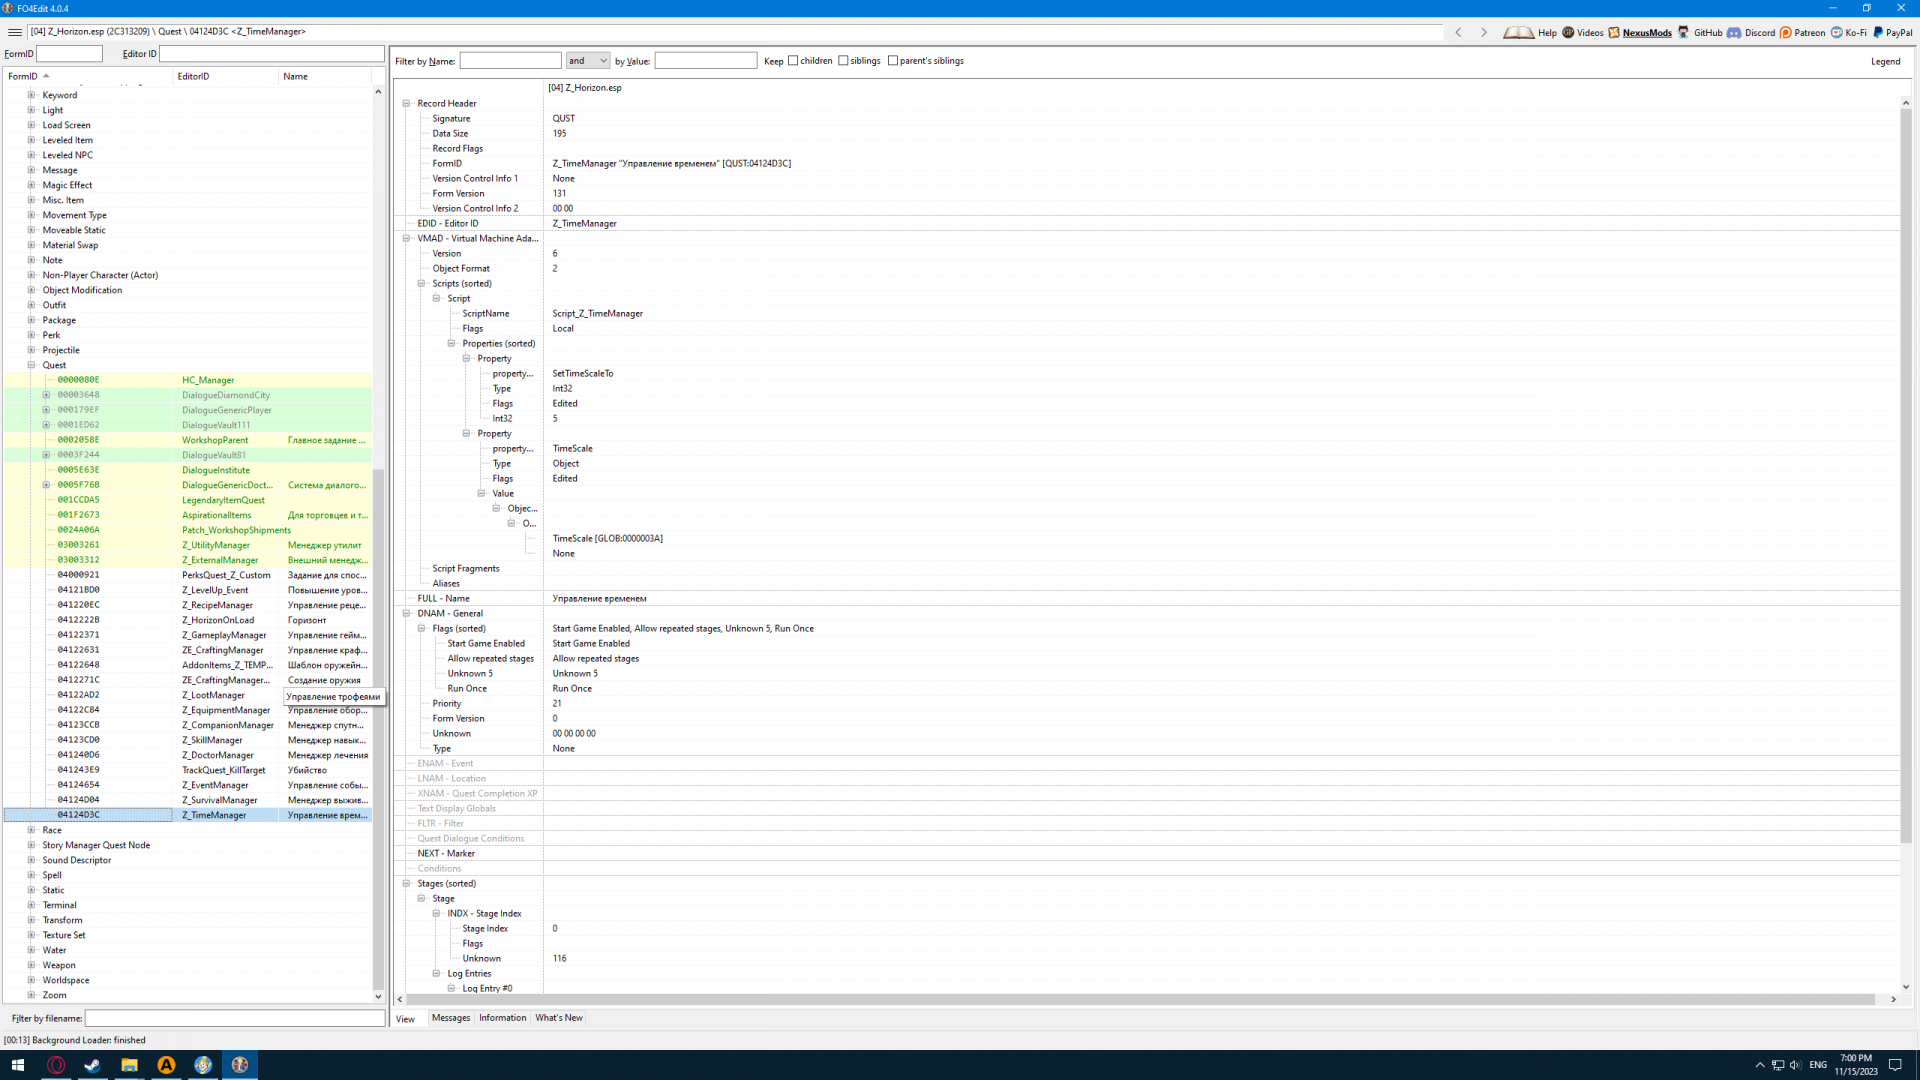This screenshot has width=1920, height=1080.
Task: Enable the parent's siblings checkbox
Action: point(893,61)
